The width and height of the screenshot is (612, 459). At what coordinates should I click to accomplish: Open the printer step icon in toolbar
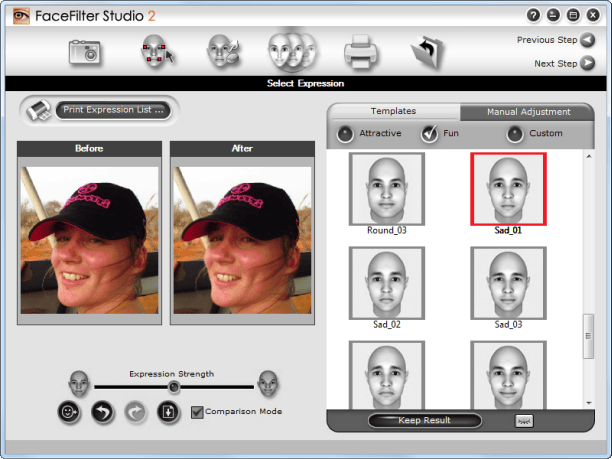point(361,52)
